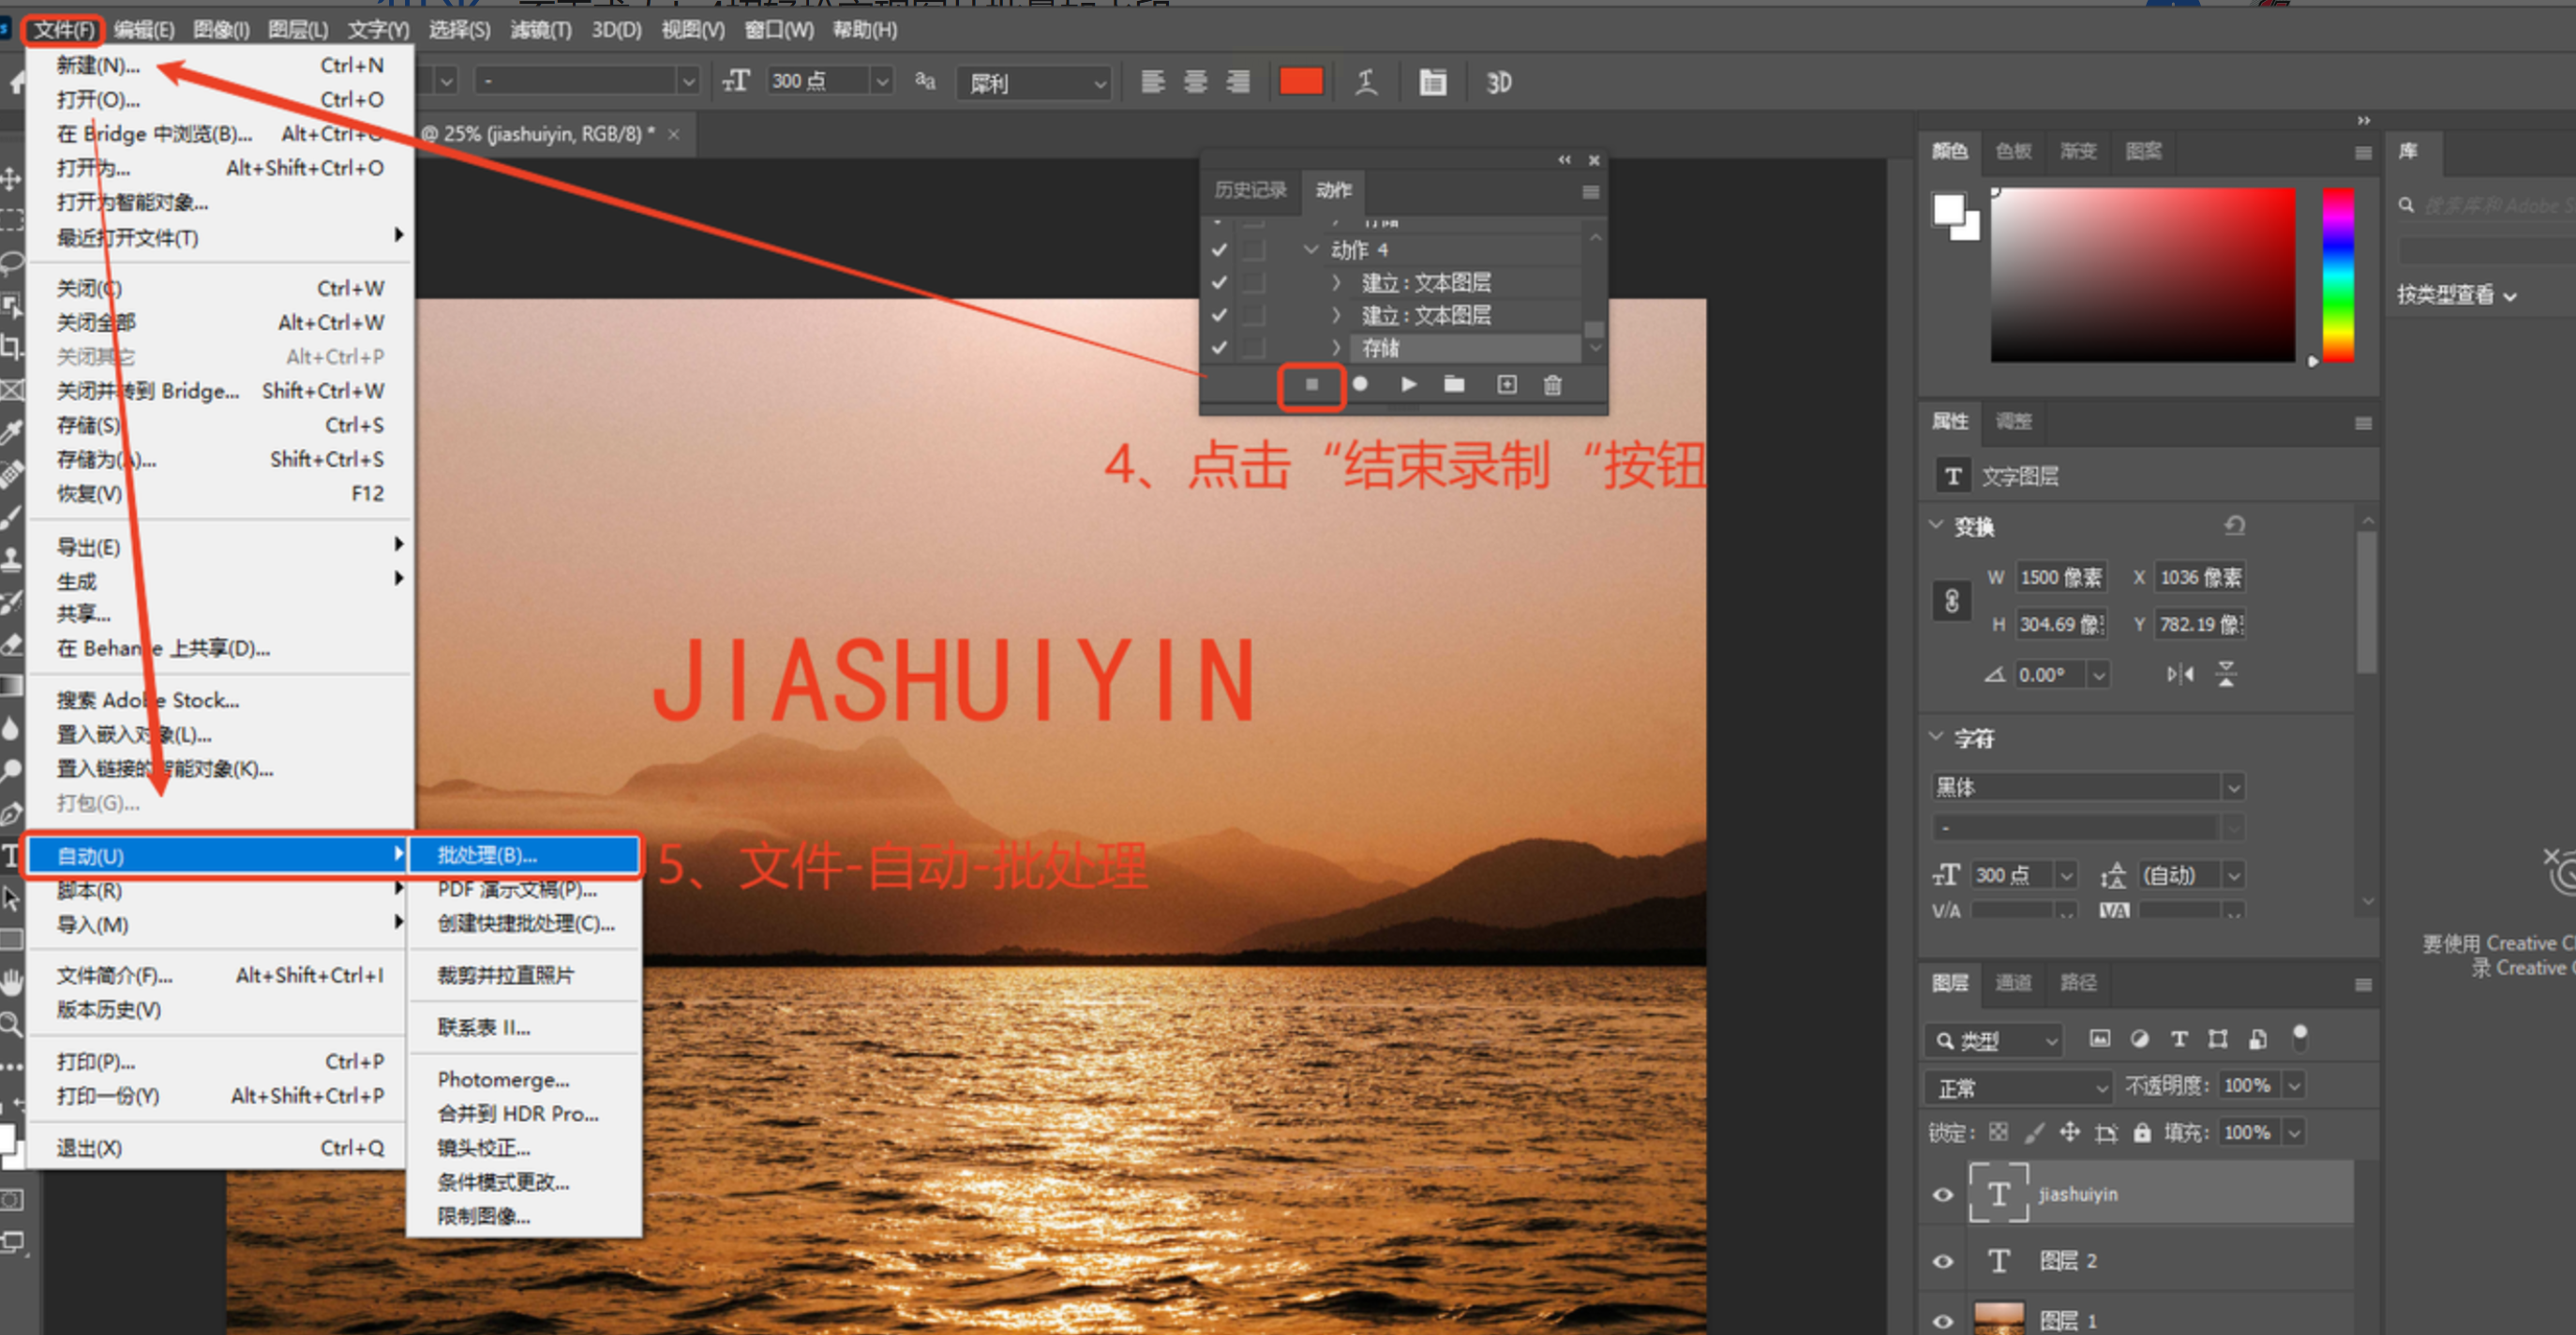Open the create warped text icon
This screenshot has width=2576, height=1335.
pos(1366,82)
